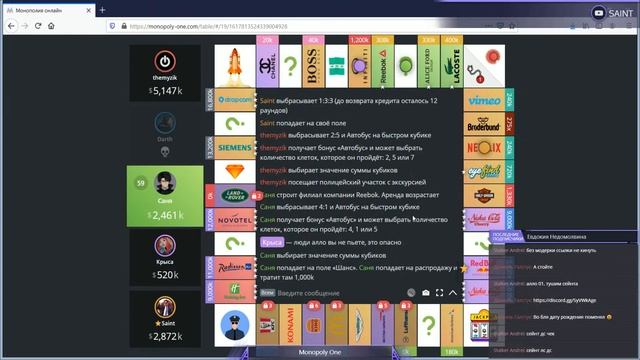Select the Land Rover property cell
The image size is (640, 360).
click(235, 196)
